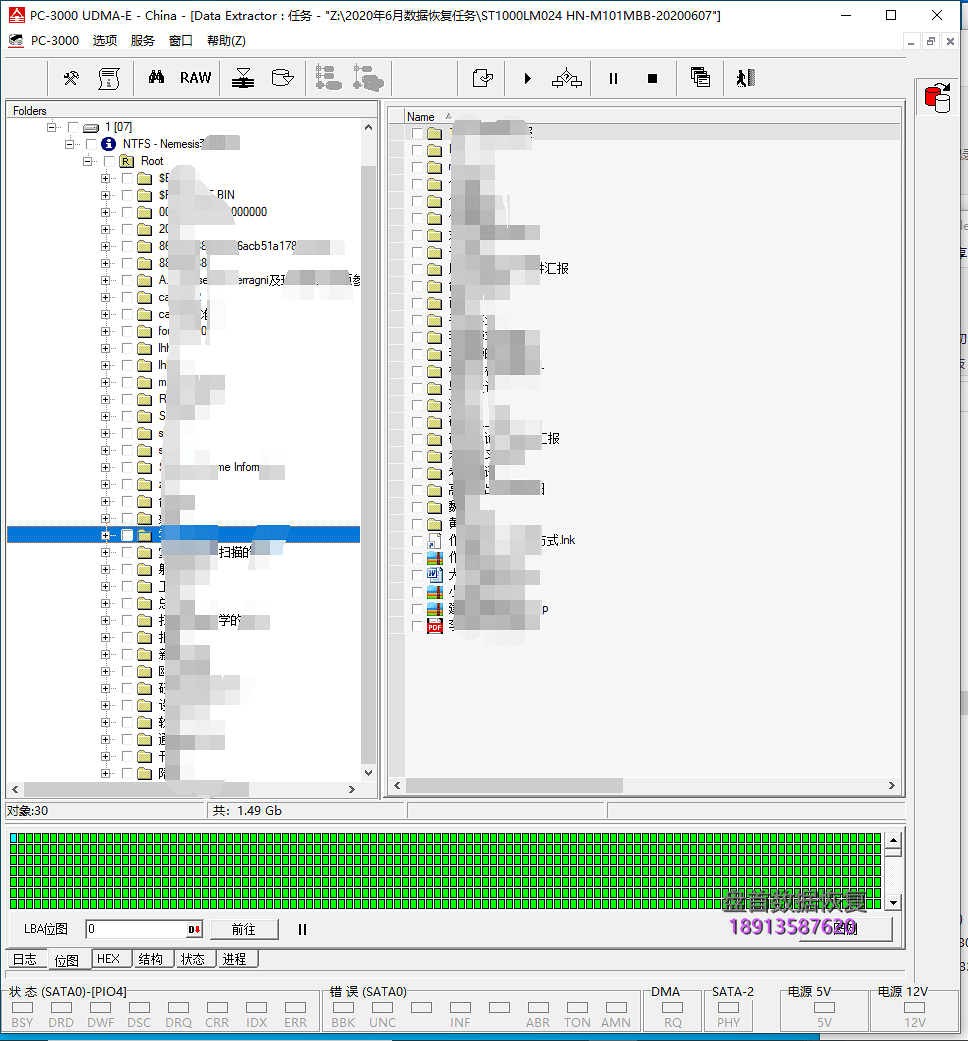
Task: Check the folder ending with 000000
Action: (x=127, y=212)
